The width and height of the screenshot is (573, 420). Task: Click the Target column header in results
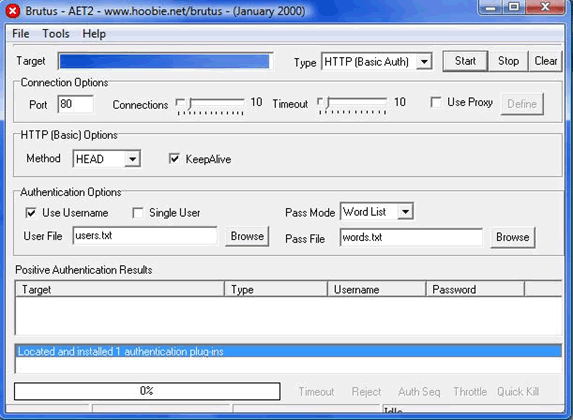click(x=120, y=289)
